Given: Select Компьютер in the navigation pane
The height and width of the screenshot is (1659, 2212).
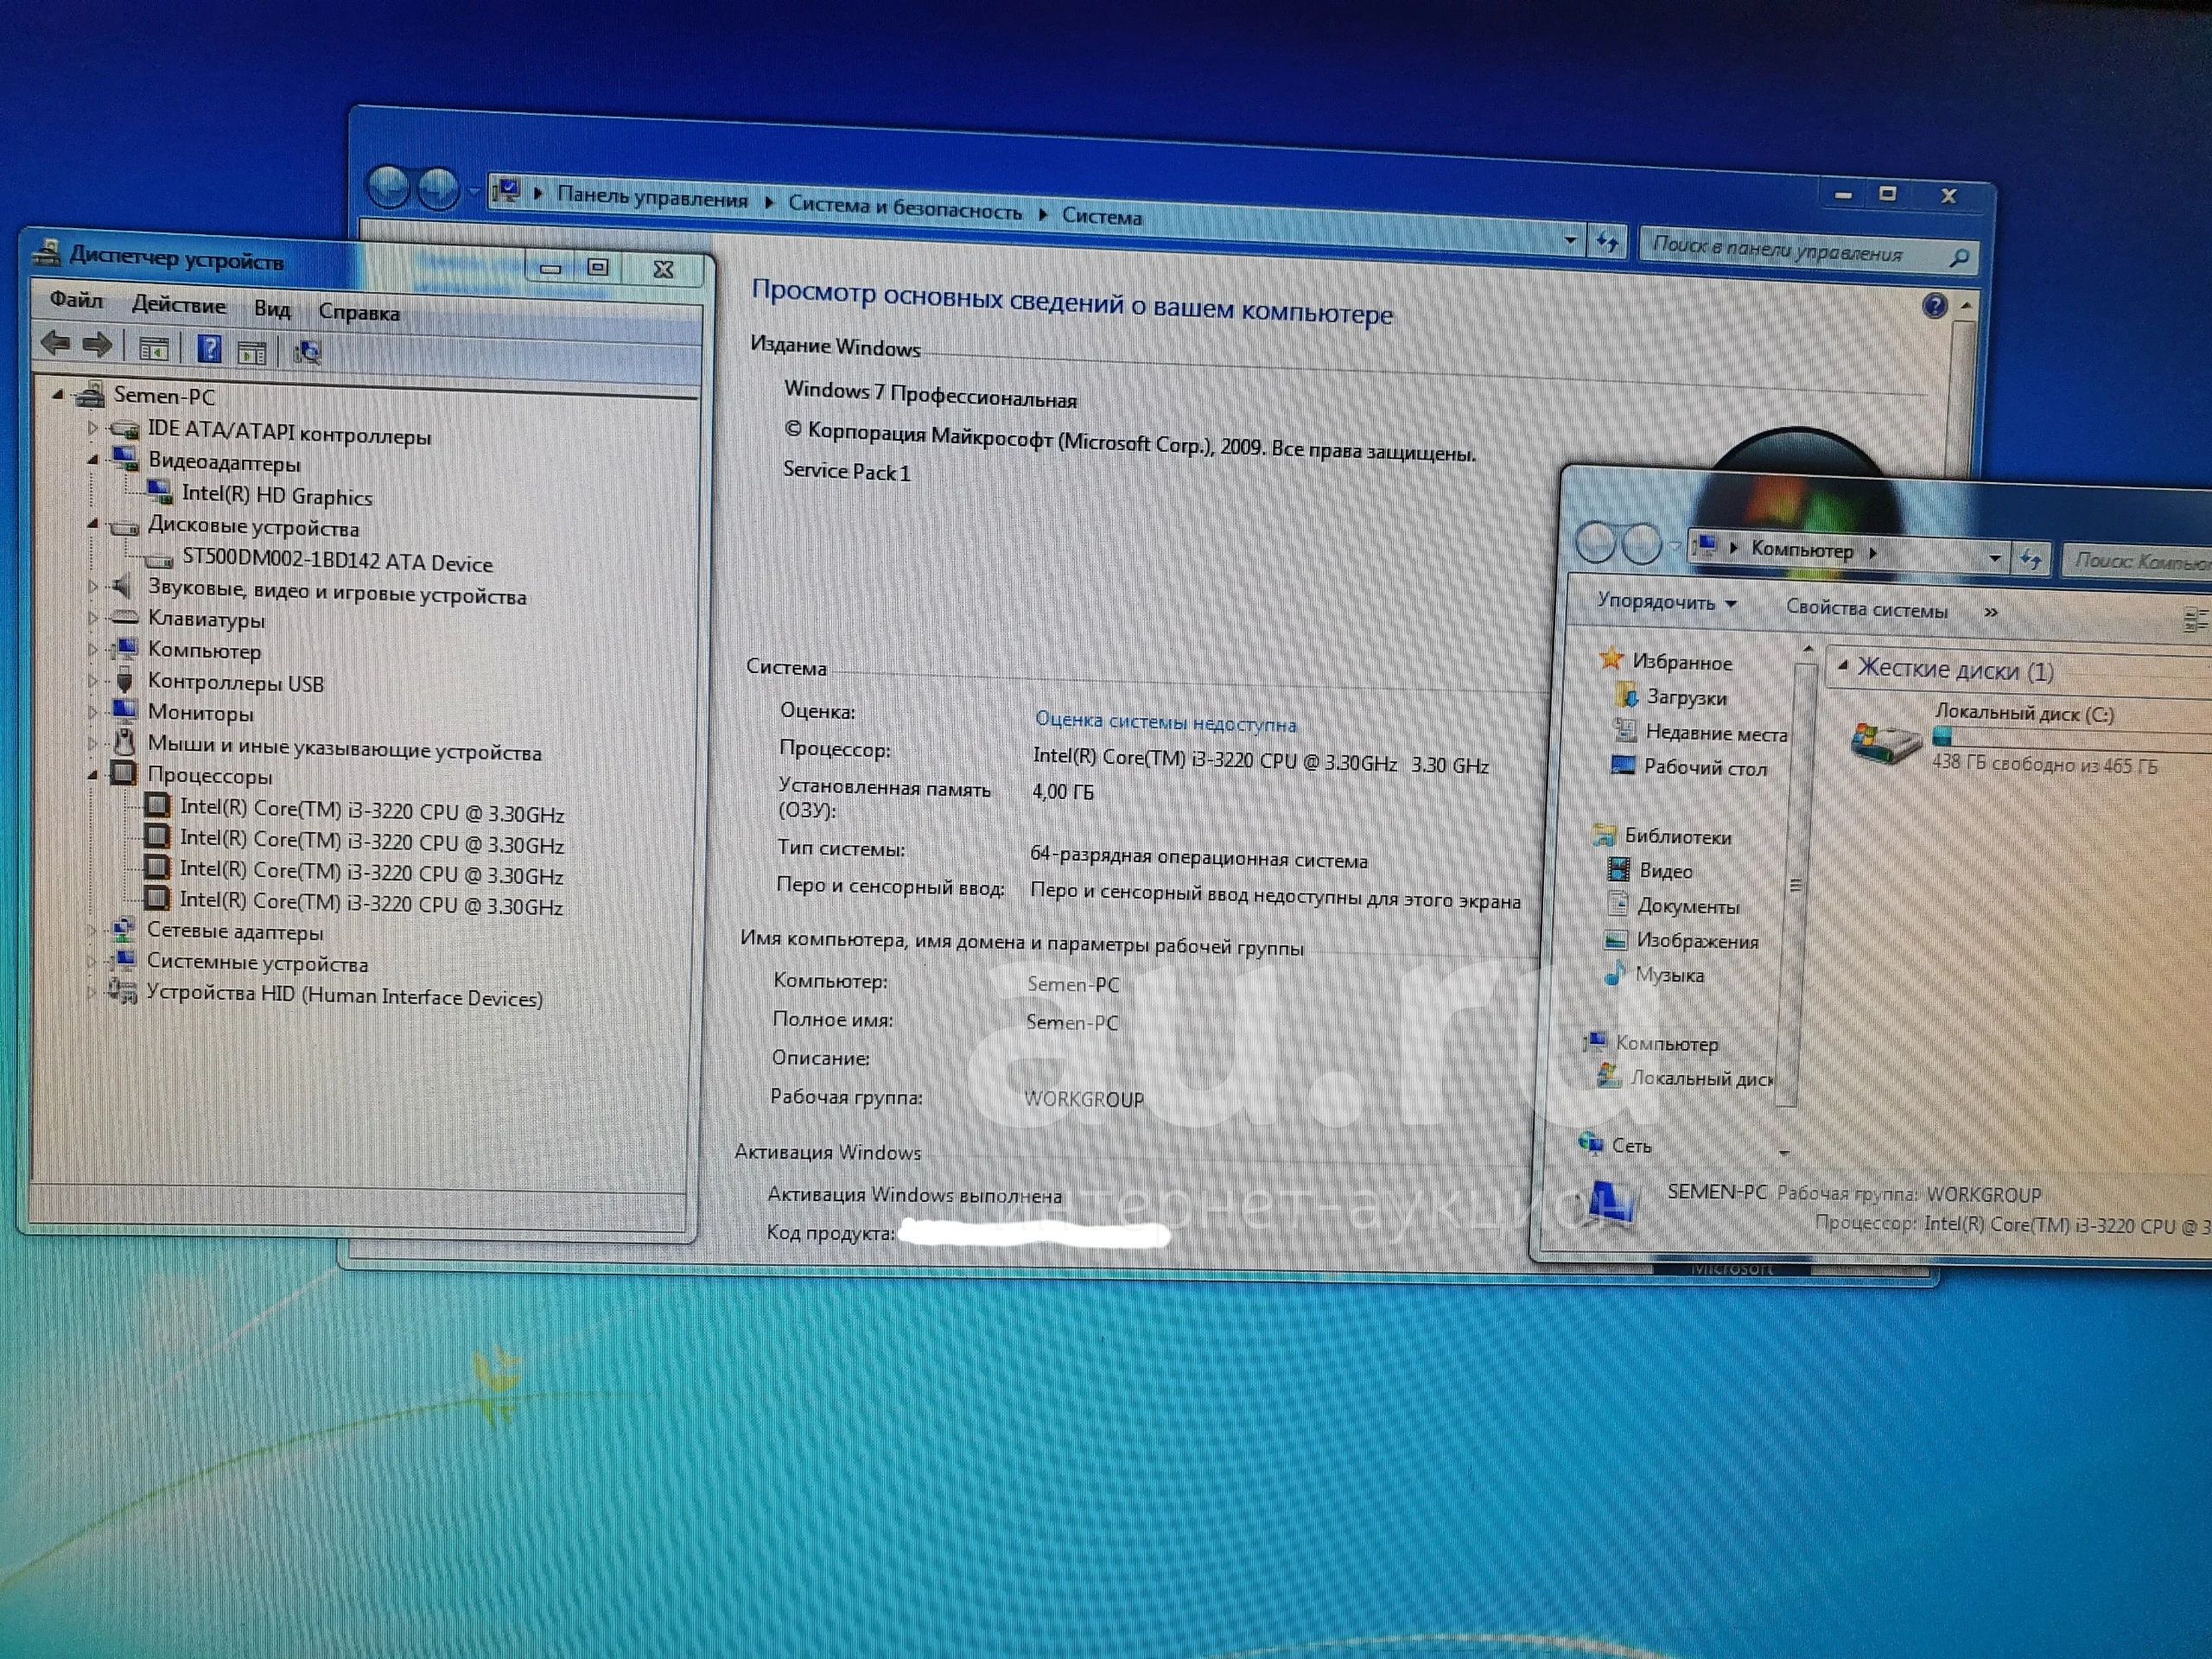Looking at the screenshot, I should coord(1666,1043).
